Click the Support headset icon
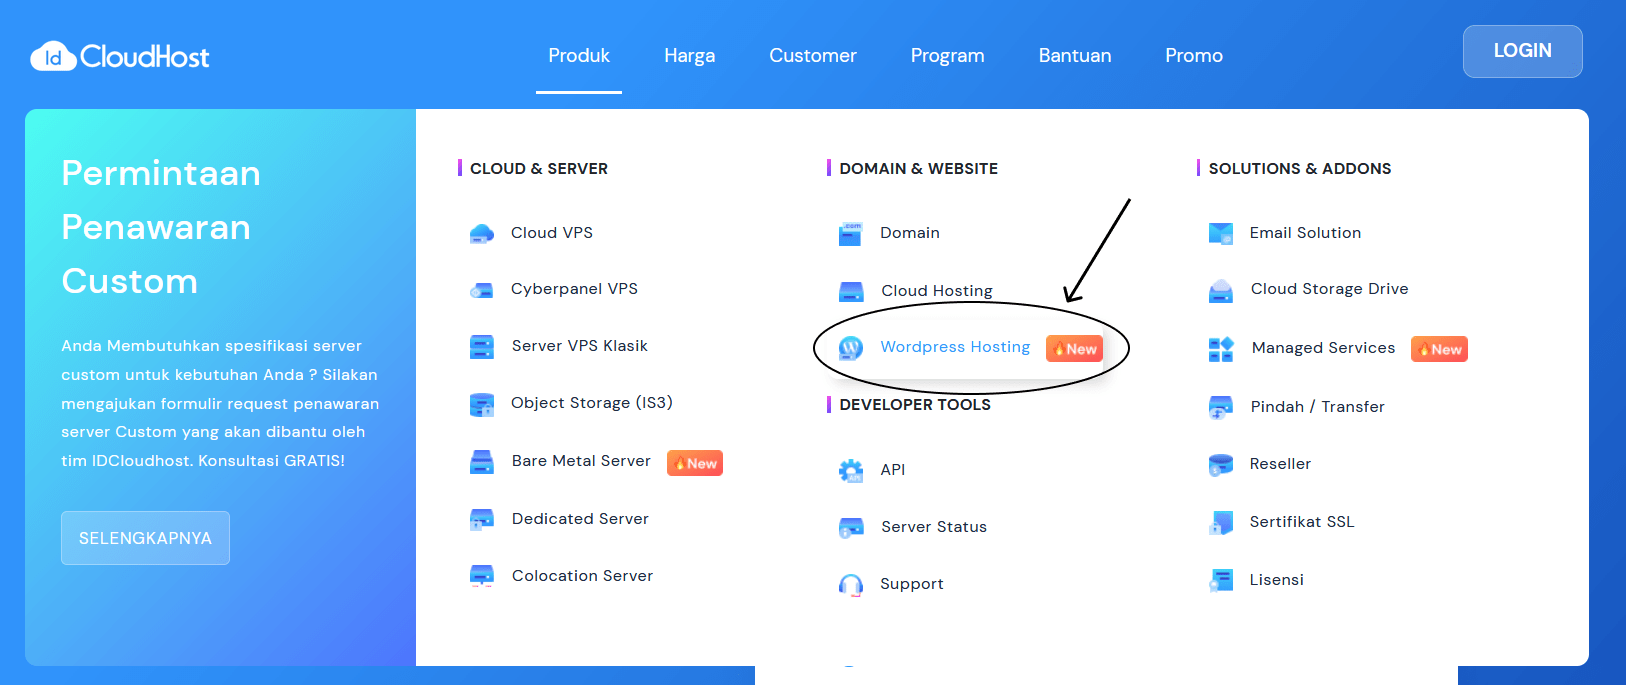 coord(851,585)
